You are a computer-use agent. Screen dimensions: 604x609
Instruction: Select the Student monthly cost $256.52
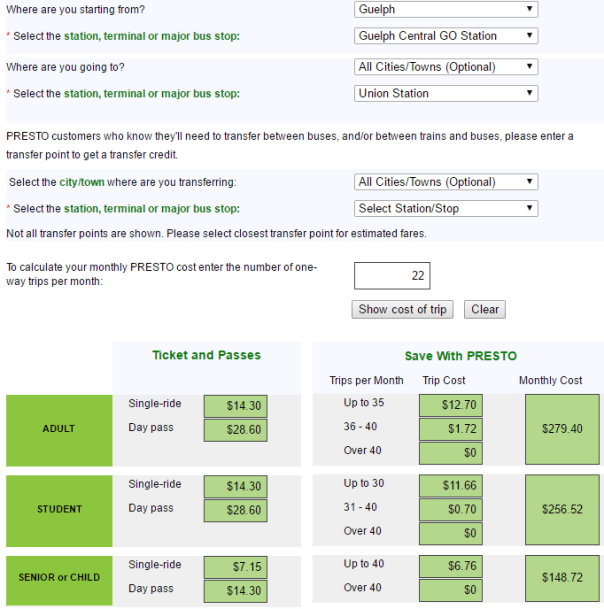(562, 510)
